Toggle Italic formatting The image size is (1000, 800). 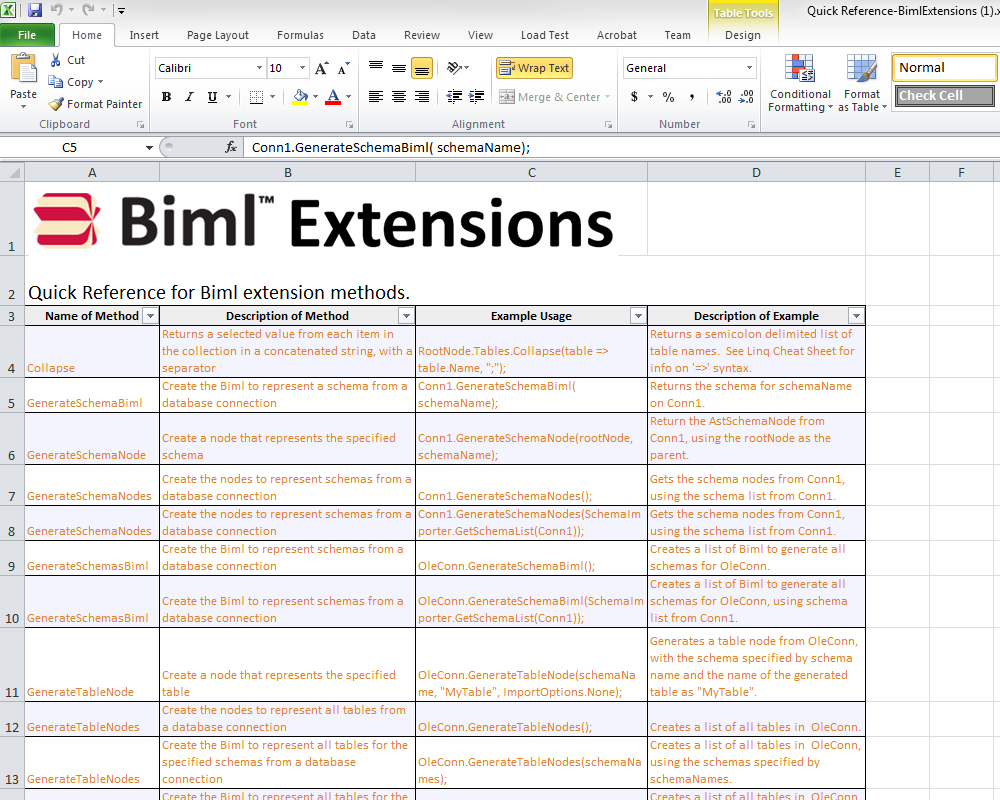(189, 97)
